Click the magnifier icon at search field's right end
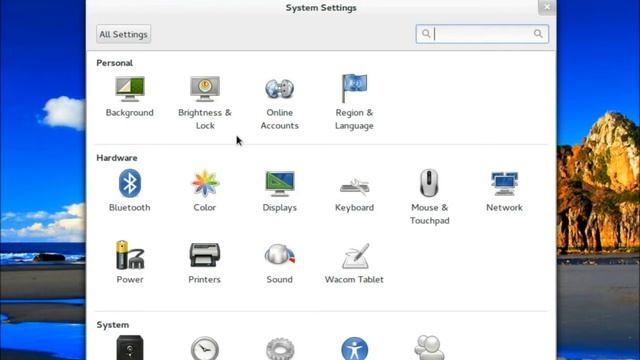The image size is (640, 360). 538,34
